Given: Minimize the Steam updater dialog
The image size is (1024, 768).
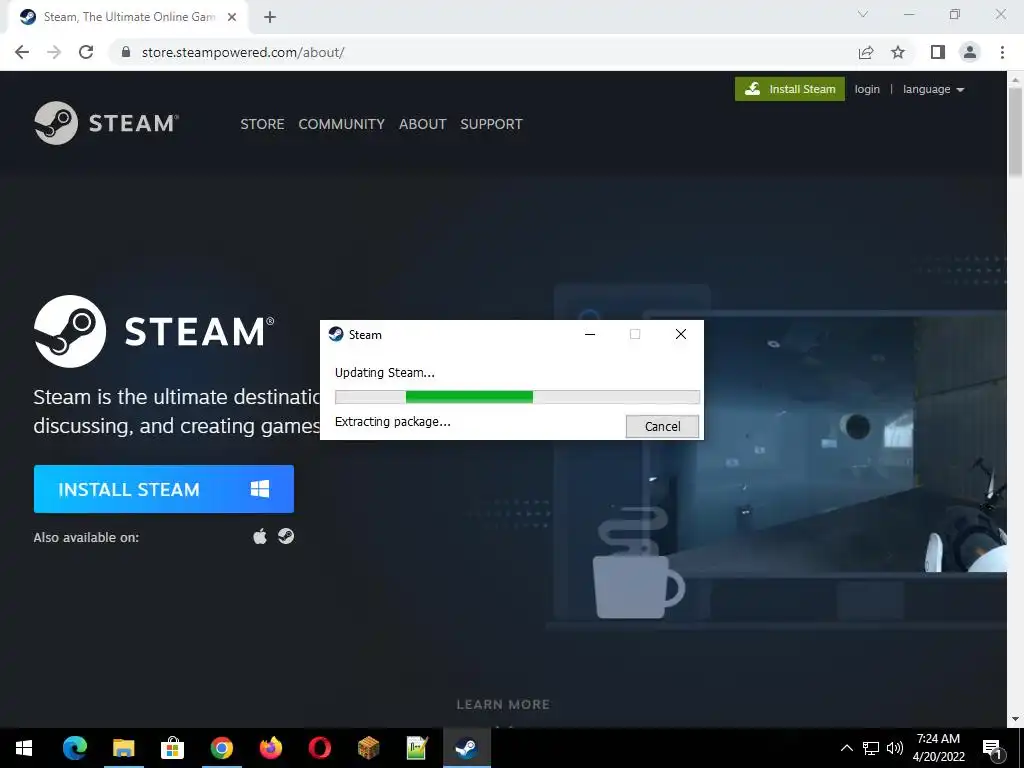Looking at the screenshot, I should (x=590, y=334).
